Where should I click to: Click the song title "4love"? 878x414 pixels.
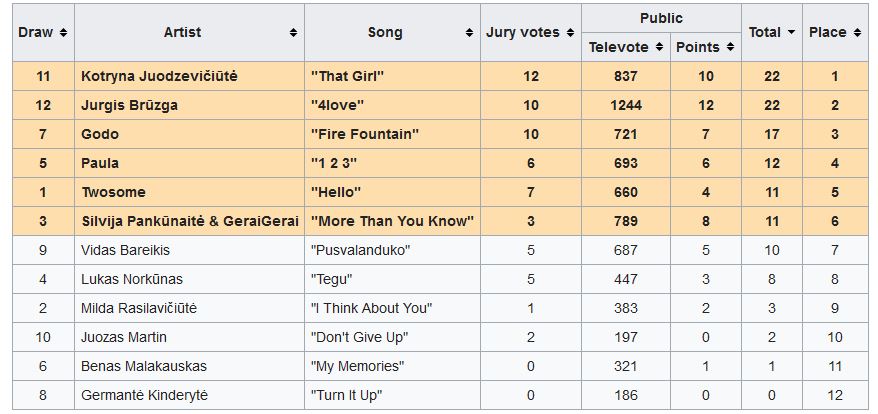pos(335,106)
